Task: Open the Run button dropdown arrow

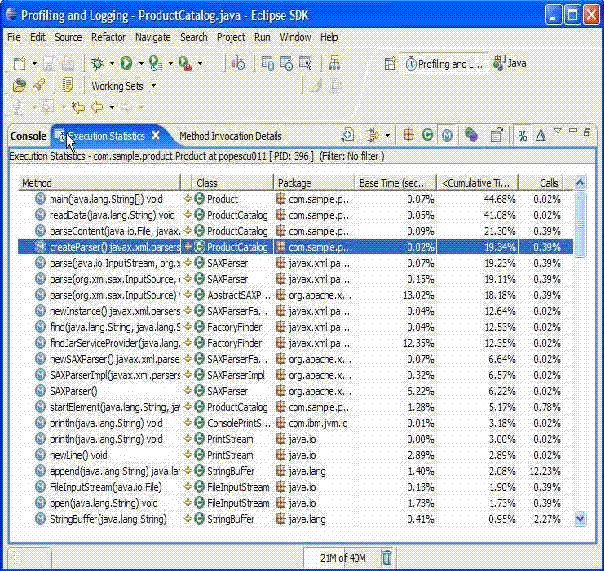Action: point(140,63)
